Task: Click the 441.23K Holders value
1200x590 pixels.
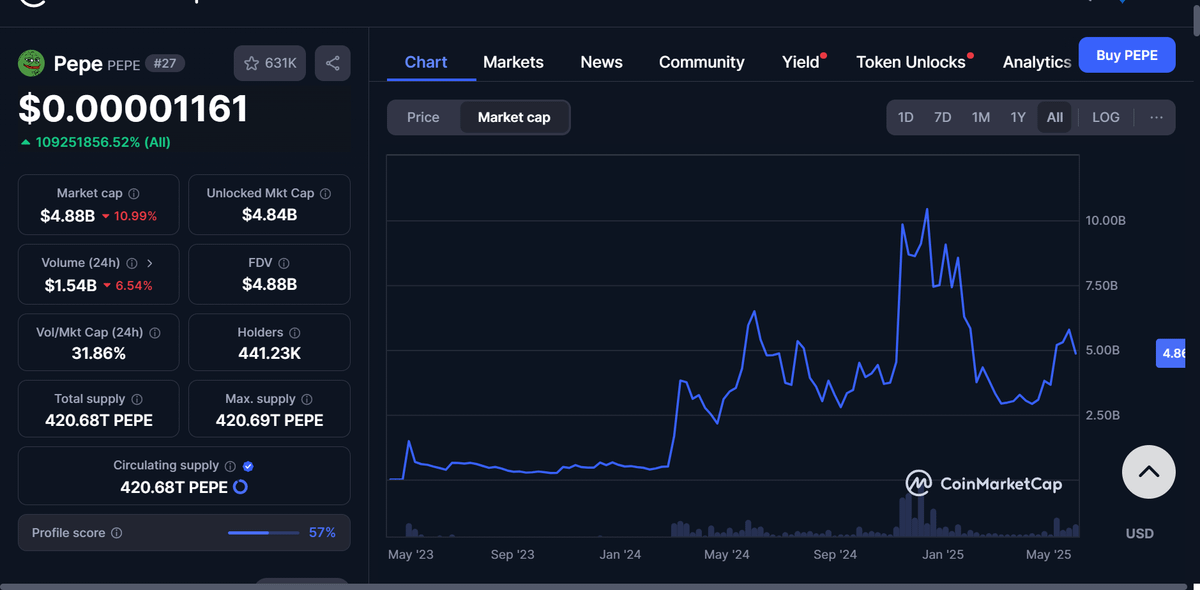Action: (x=270, y=353)
